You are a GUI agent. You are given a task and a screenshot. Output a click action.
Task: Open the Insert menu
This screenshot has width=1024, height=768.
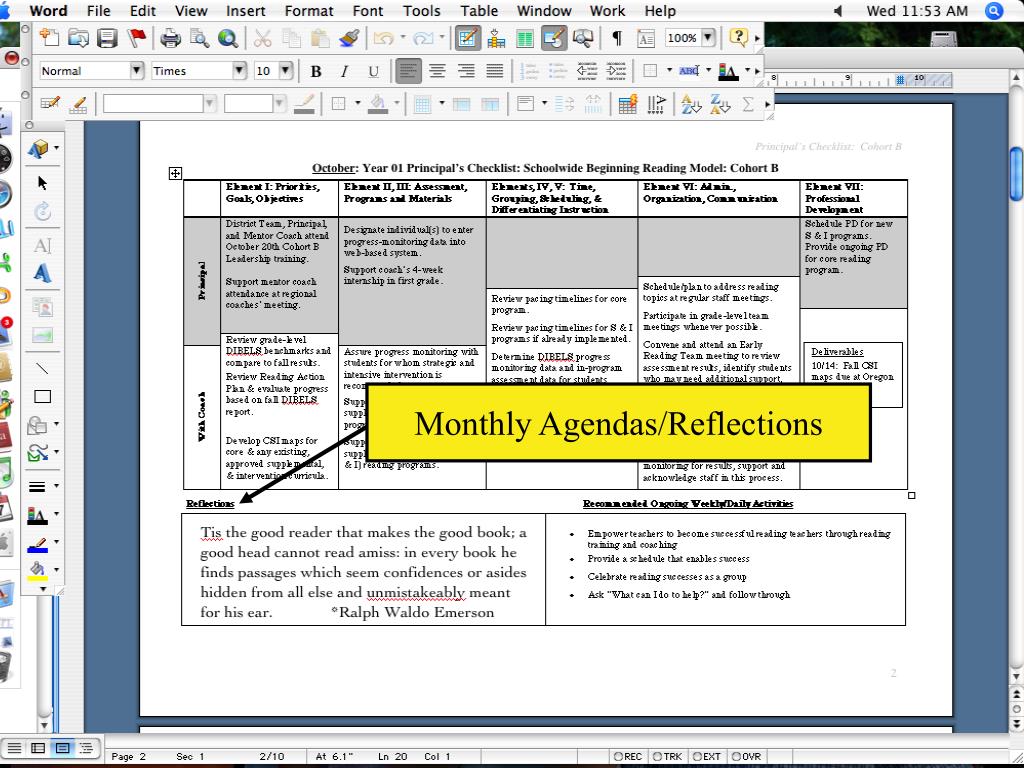point(246,11)
